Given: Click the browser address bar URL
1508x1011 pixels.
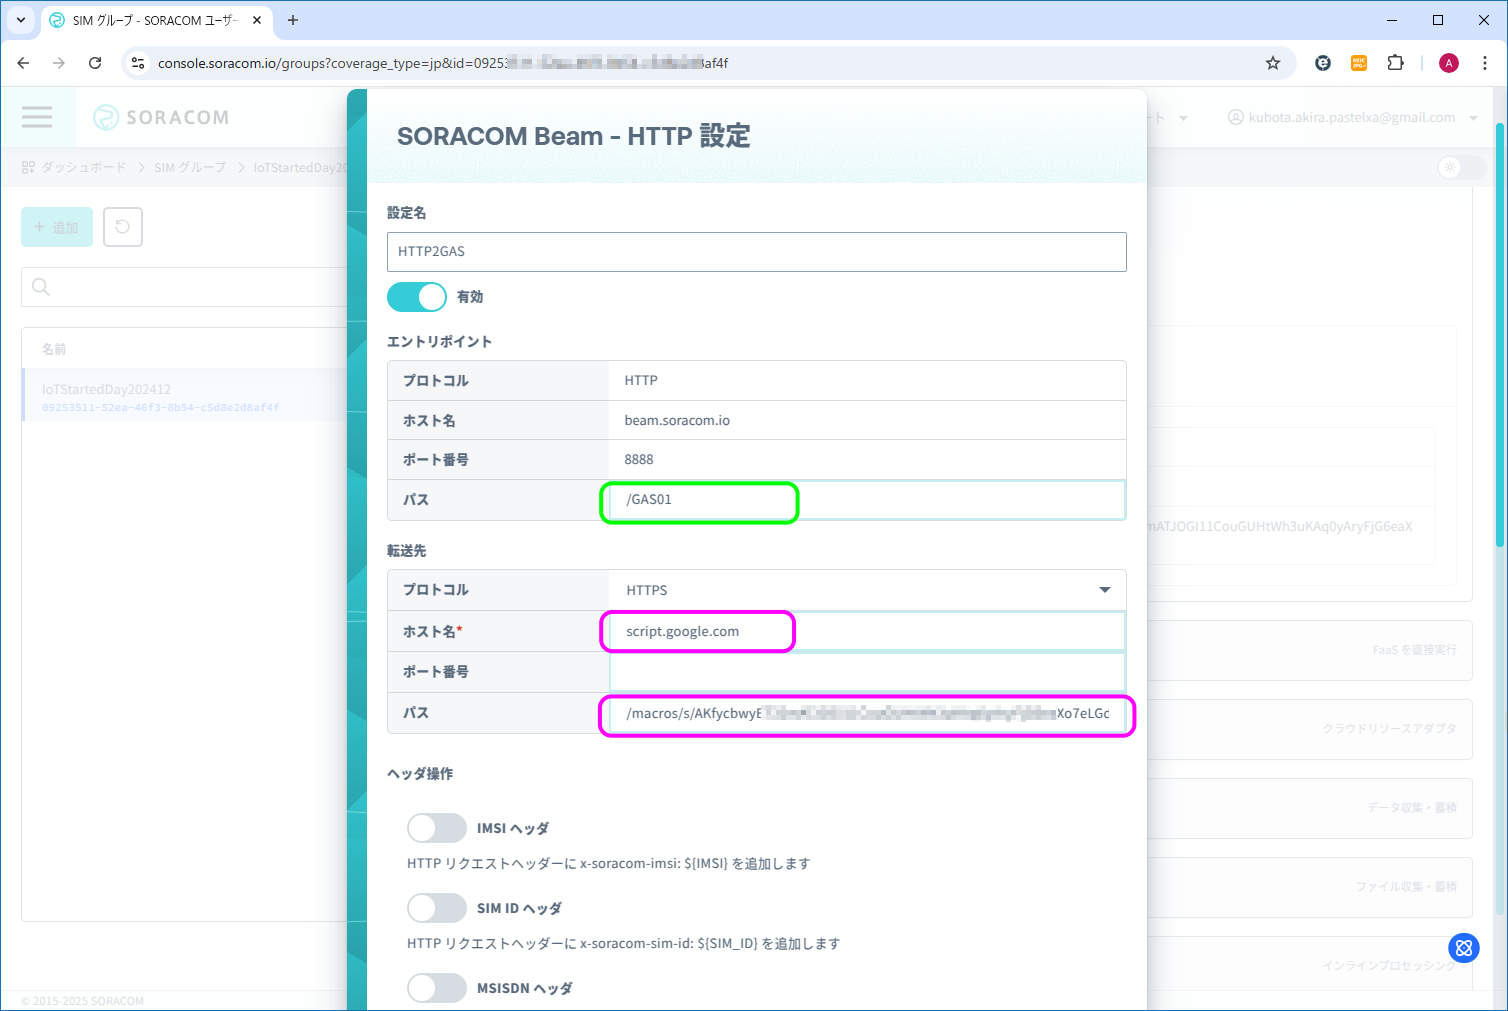Looking at the screenshot, I should tap(443, 63).
